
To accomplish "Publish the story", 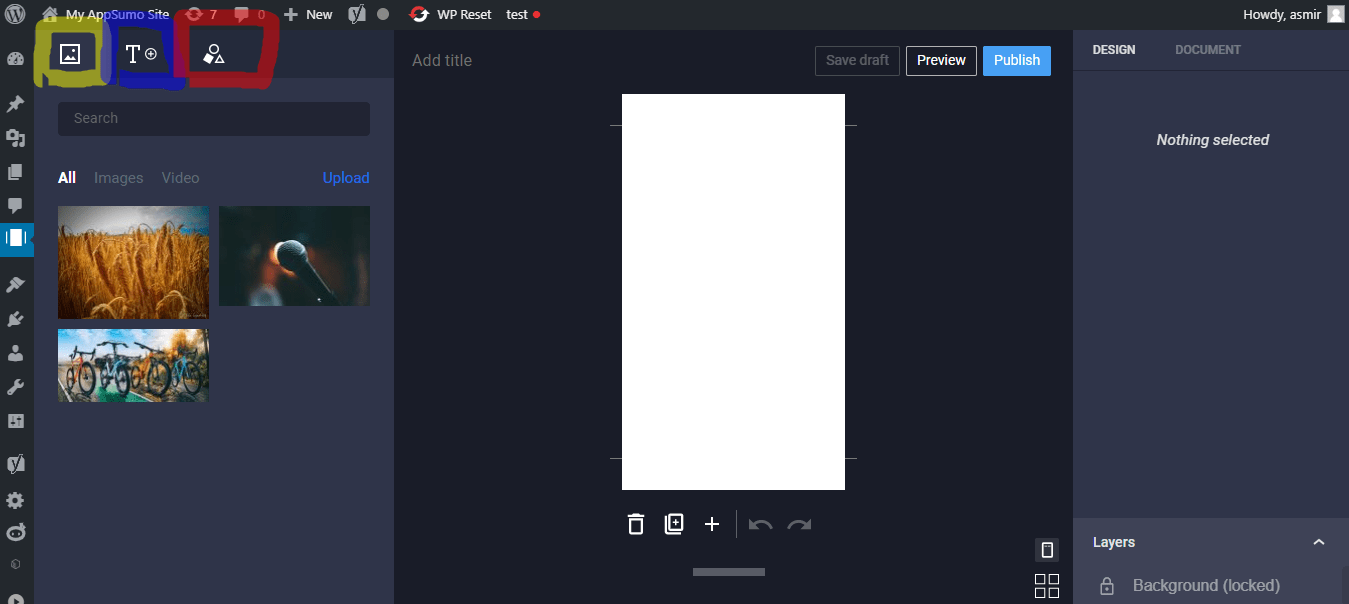I will coord(1017,60).
